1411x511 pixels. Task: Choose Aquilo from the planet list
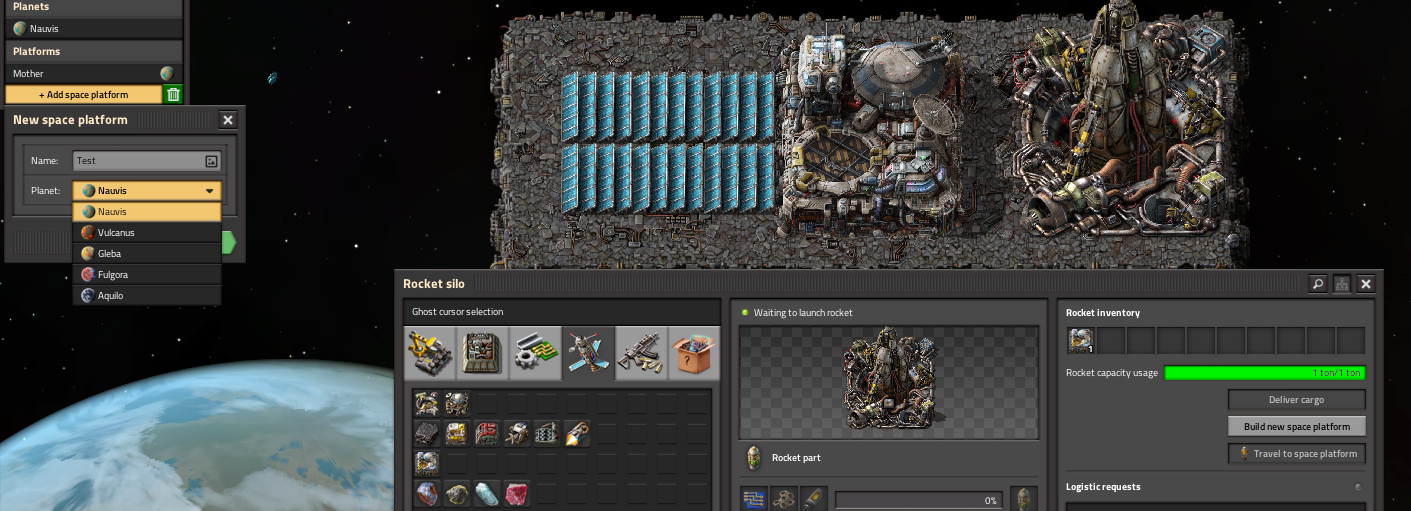147,296
